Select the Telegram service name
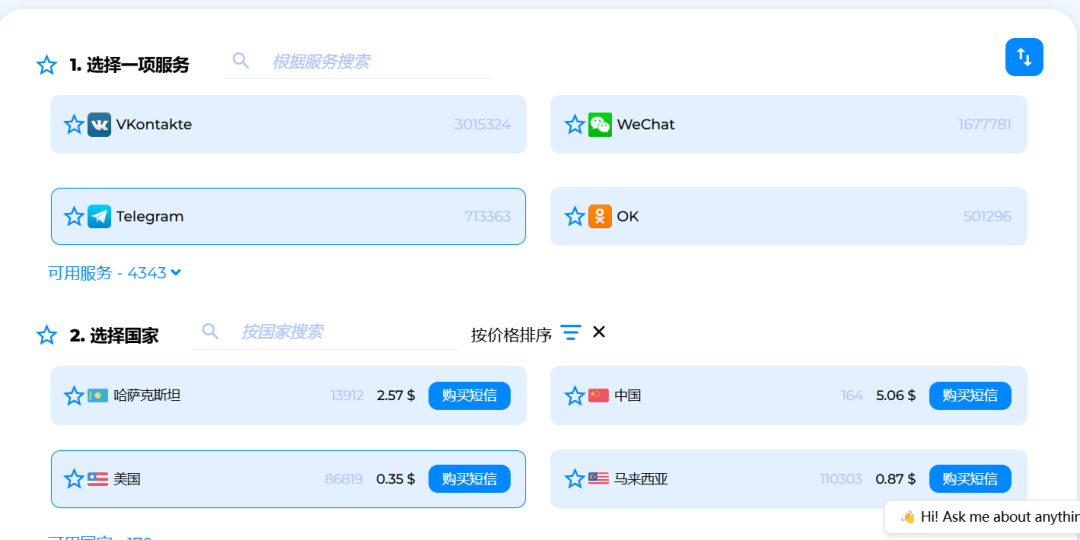1080x540 pixels. (x=149, y=216)
